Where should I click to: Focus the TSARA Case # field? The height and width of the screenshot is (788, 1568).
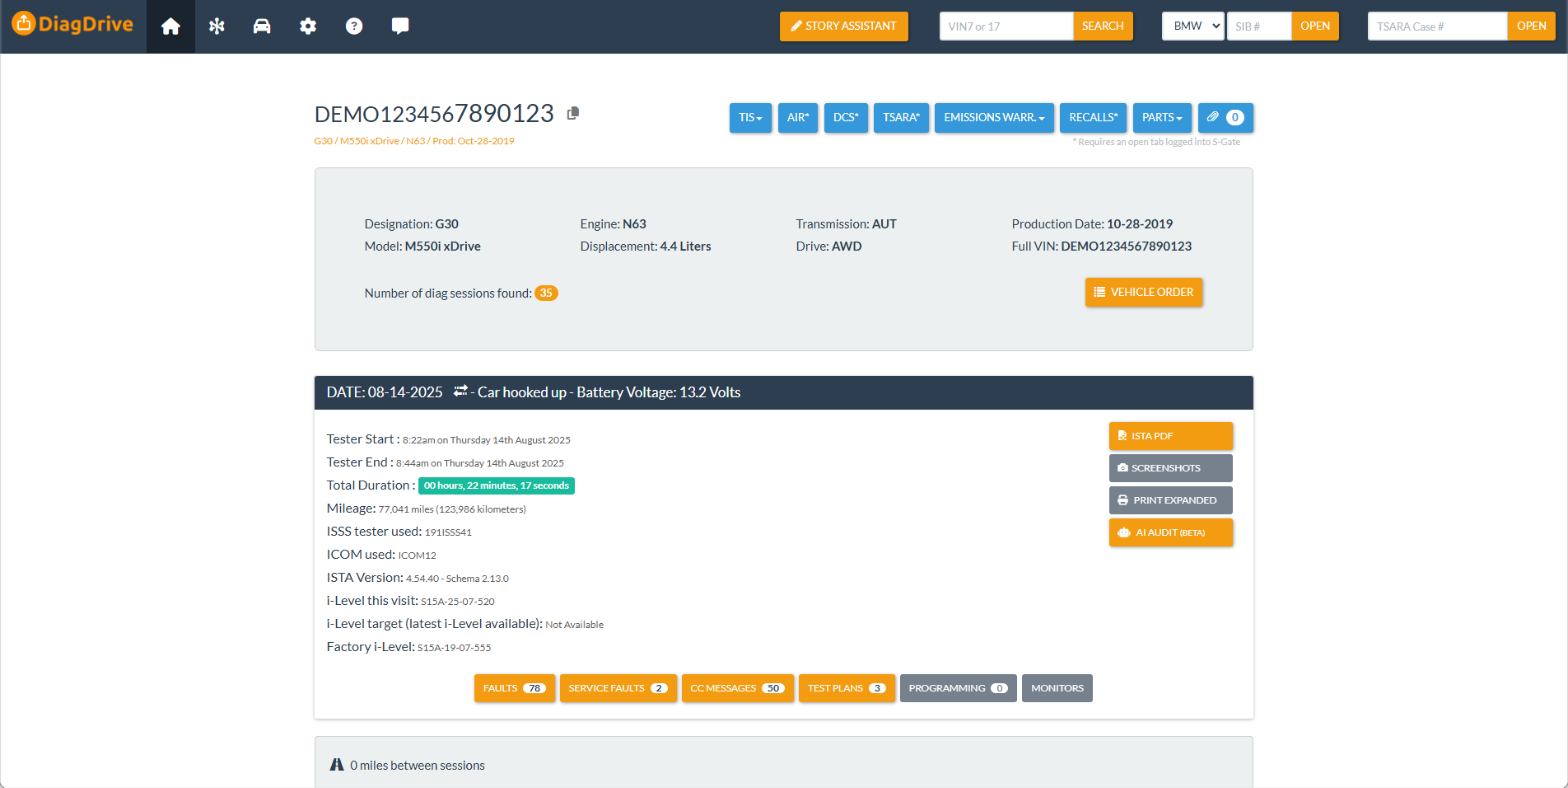coord(1437,26)
